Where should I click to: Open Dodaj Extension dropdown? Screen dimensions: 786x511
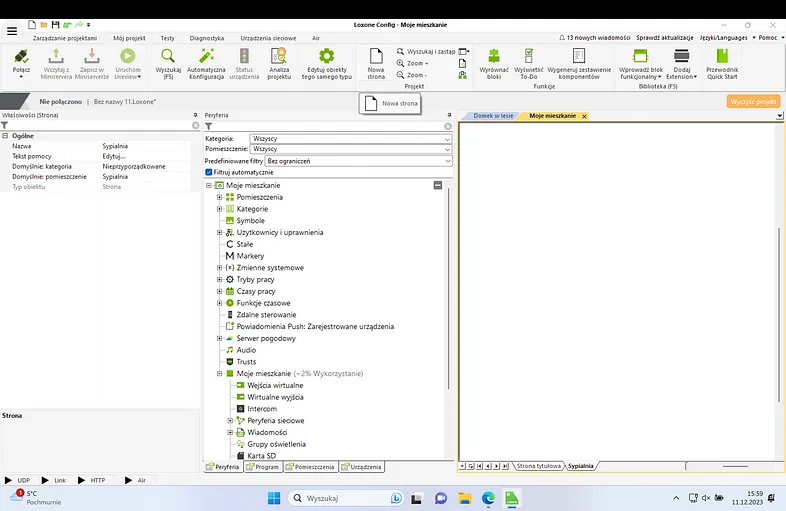tap(681, 64)
